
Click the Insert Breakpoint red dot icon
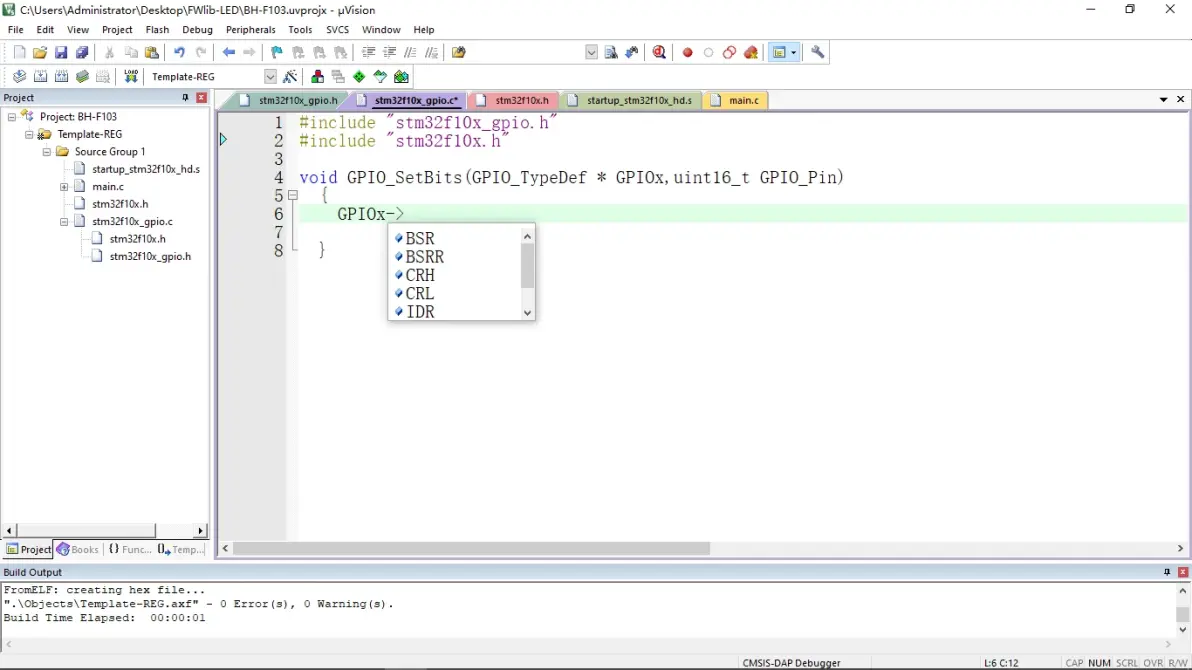tap(688, 53)
